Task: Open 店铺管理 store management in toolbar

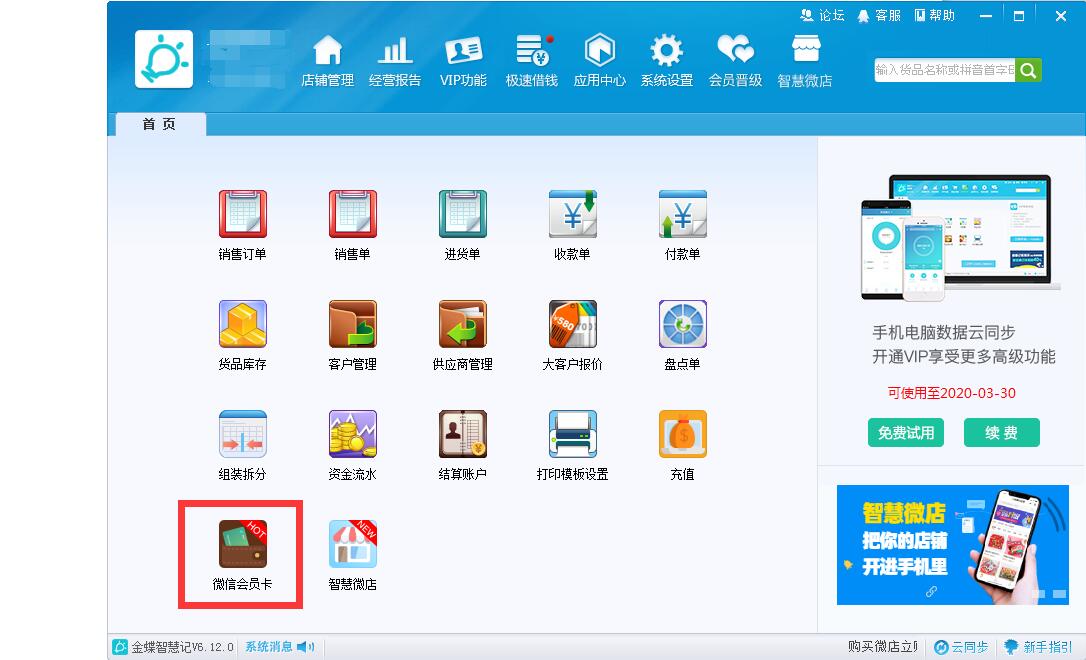Action: point(328,61)
